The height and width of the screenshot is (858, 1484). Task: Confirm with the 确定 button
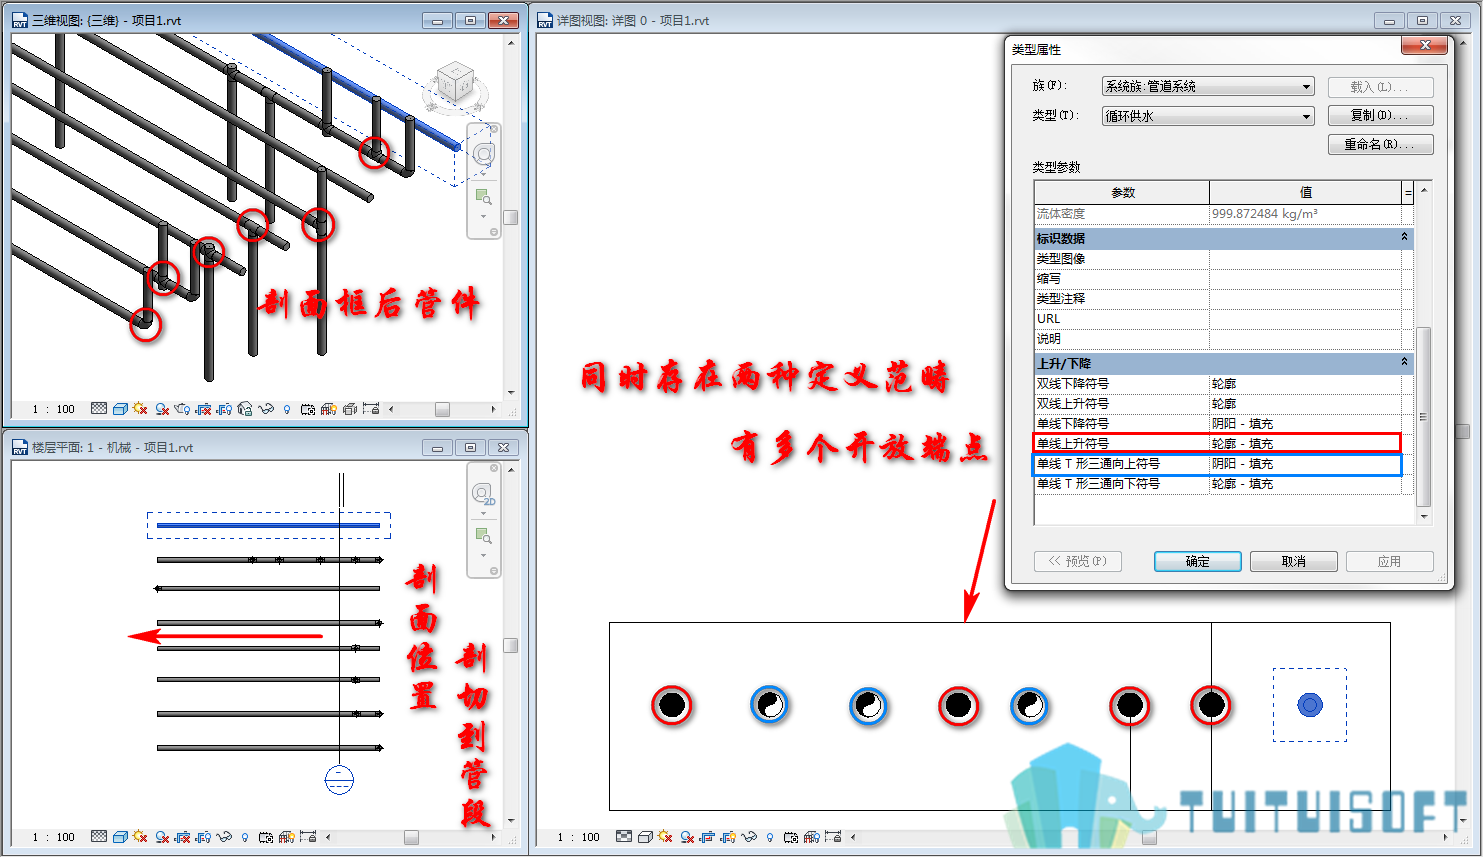tap(1197, 561)
